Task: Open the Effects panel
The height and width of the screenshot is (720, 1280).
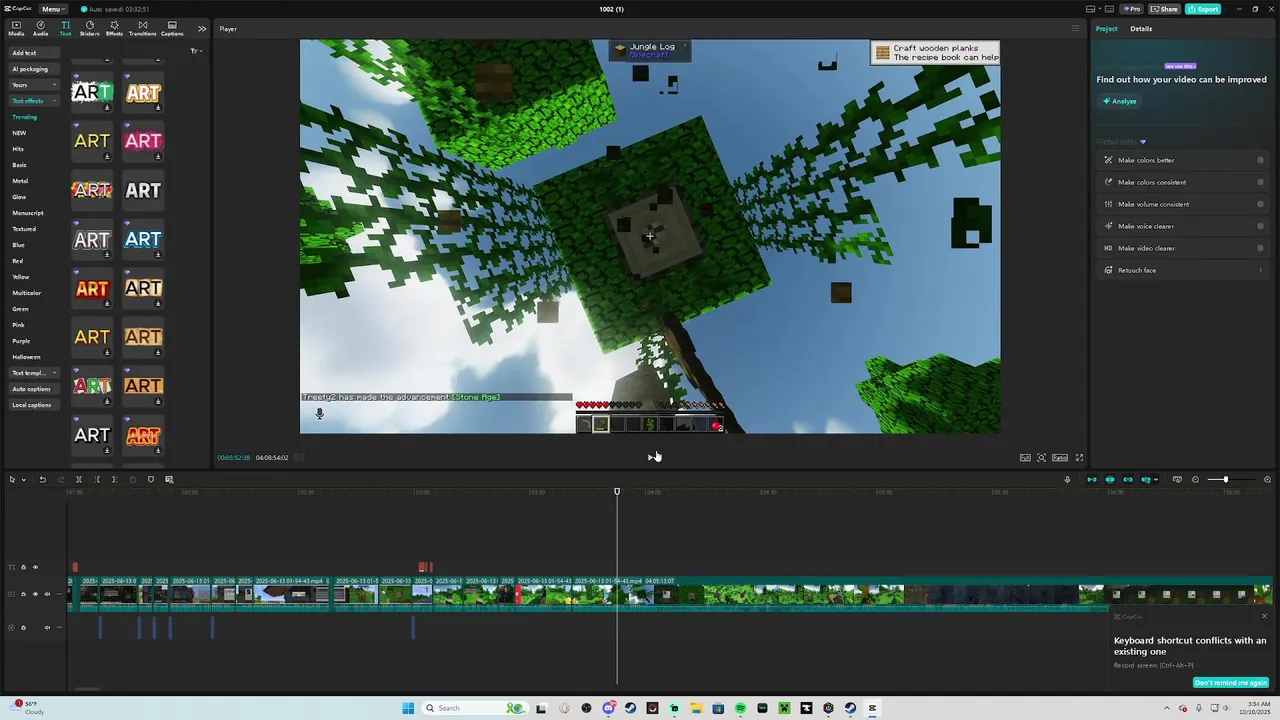Action: click(x=114, y=28)
